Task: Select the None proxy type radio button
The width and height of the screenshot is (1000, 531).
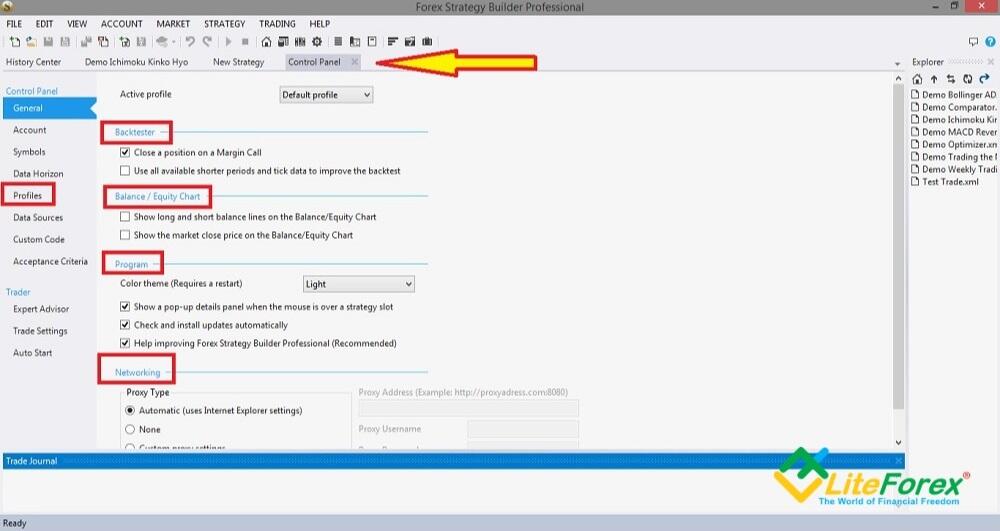Action: [x=129, y=429]
